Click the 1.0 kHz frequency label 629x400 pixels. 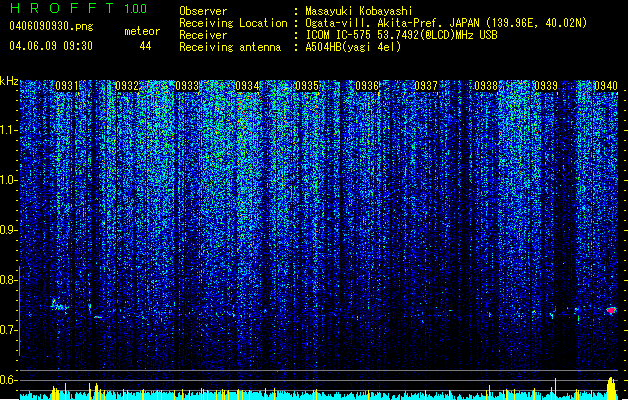coord(9,180)
